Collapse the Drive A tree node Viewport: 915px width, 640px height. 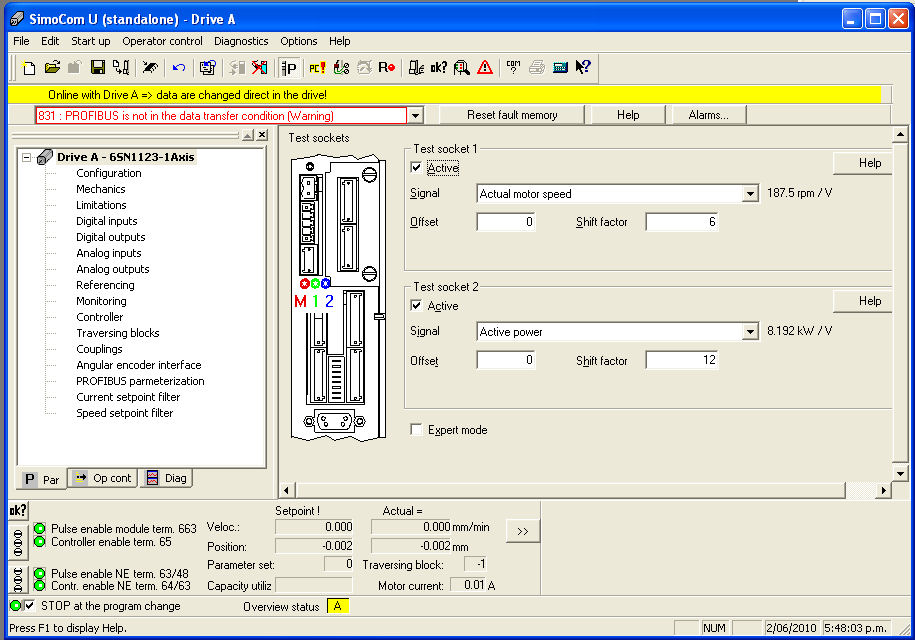[x=26, y=157]
